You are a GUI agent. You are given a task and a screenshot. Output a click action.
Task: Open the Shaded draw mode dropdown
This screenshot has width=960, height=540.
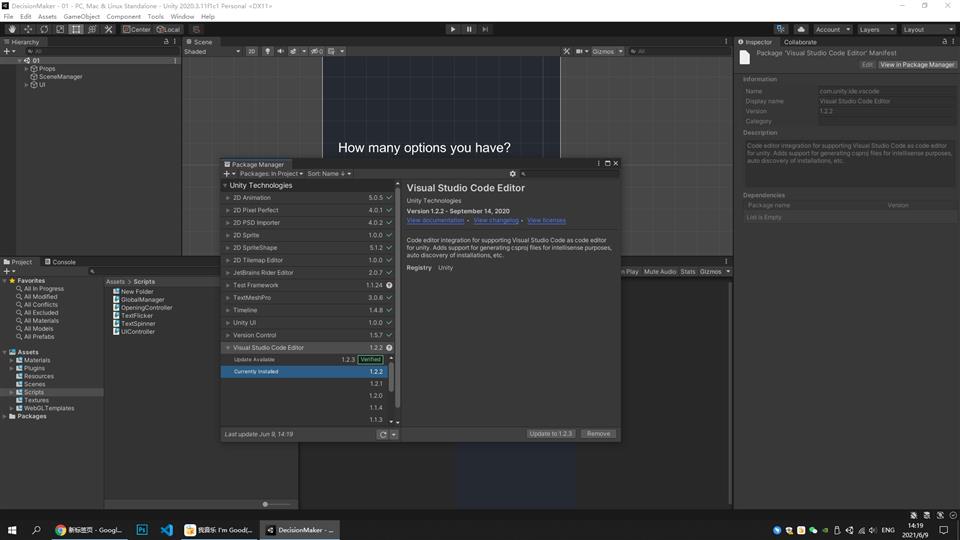click(x=212, y=51)
